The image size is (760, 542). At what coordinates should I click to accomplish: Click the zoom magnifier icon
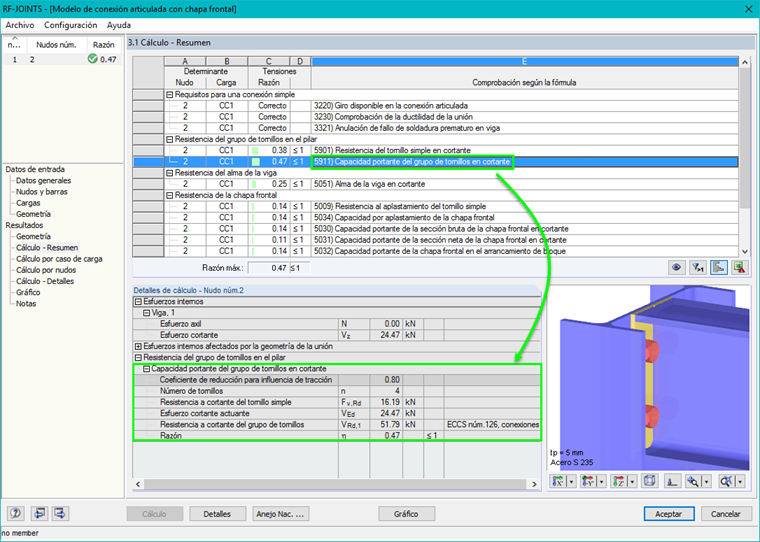click(x=693, y=481)
